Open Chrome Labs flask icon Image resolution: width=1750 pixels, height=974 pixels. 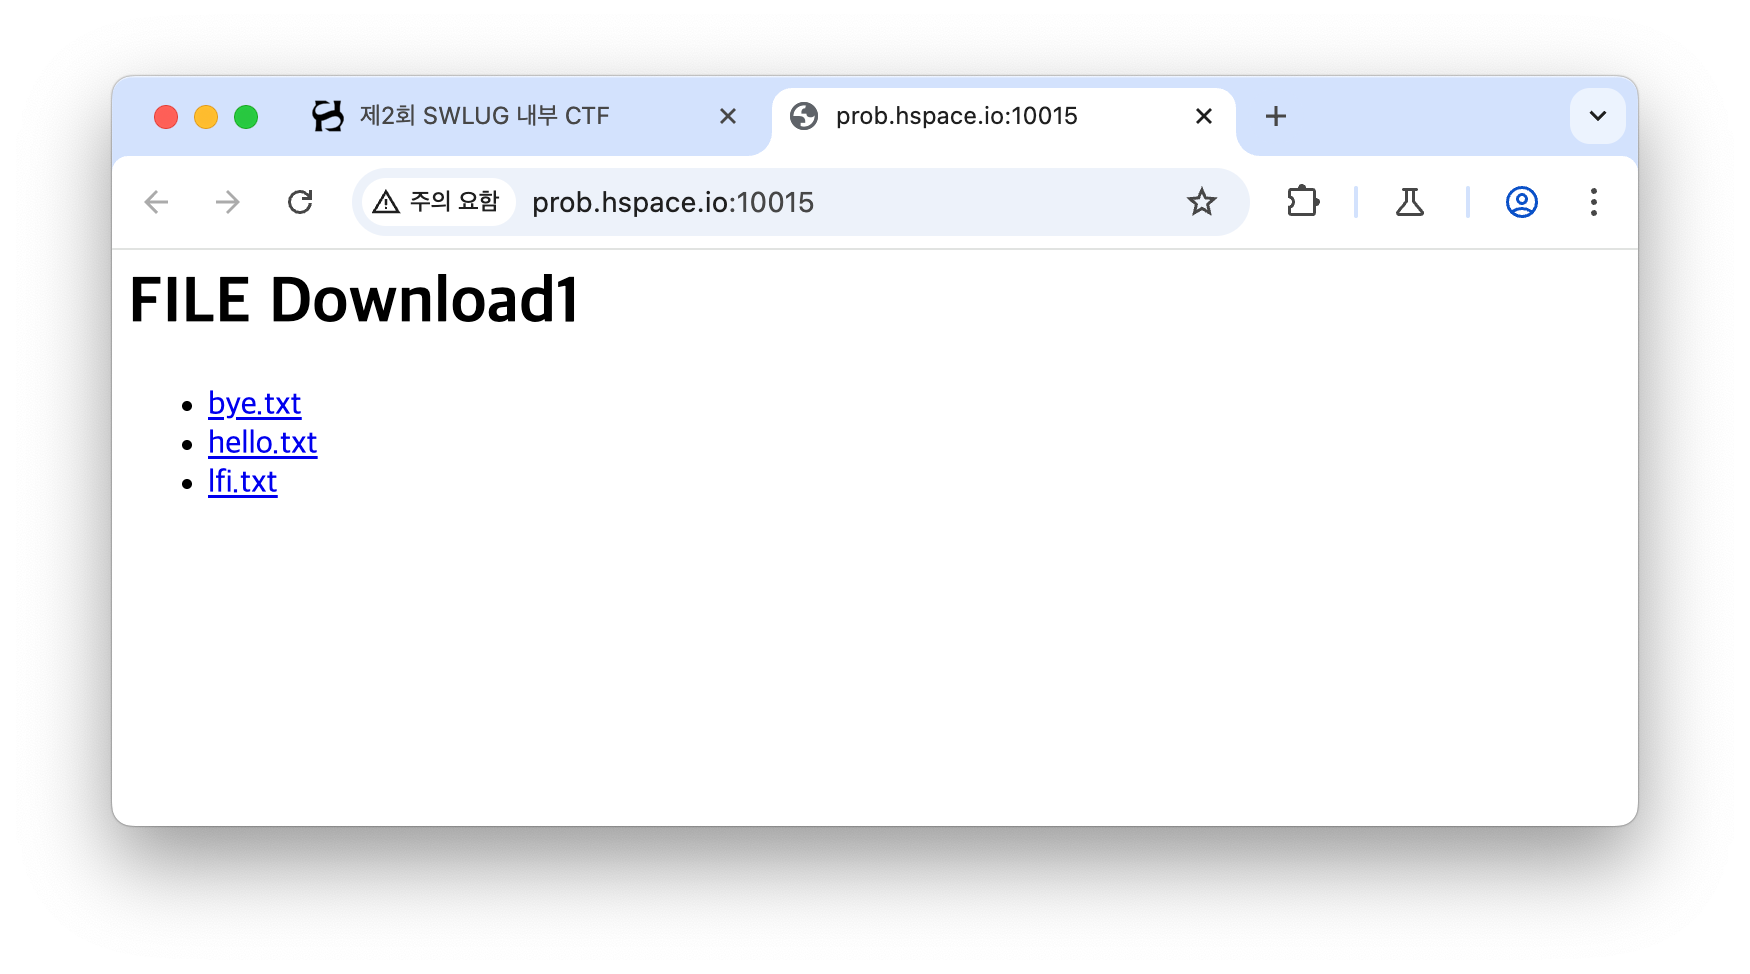pos(1410,202)
